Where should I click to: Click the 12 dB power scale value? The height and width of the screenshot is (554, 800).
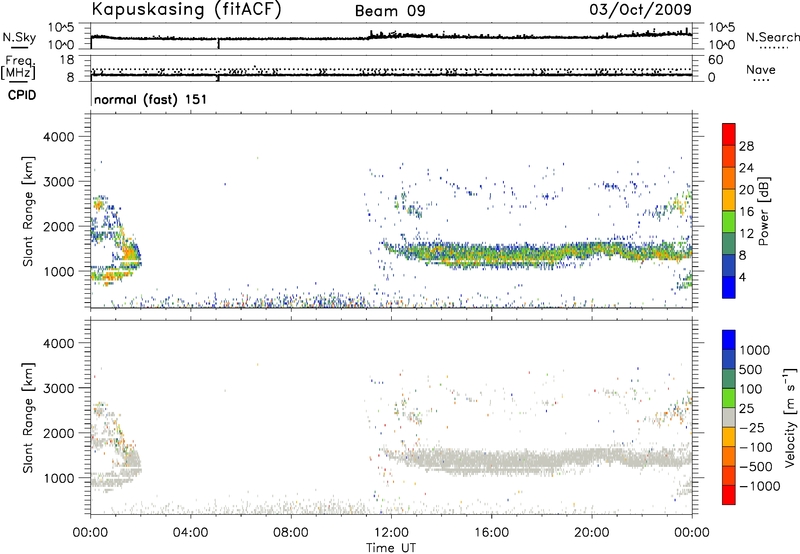pyautogui.click(x=746, y=234)
